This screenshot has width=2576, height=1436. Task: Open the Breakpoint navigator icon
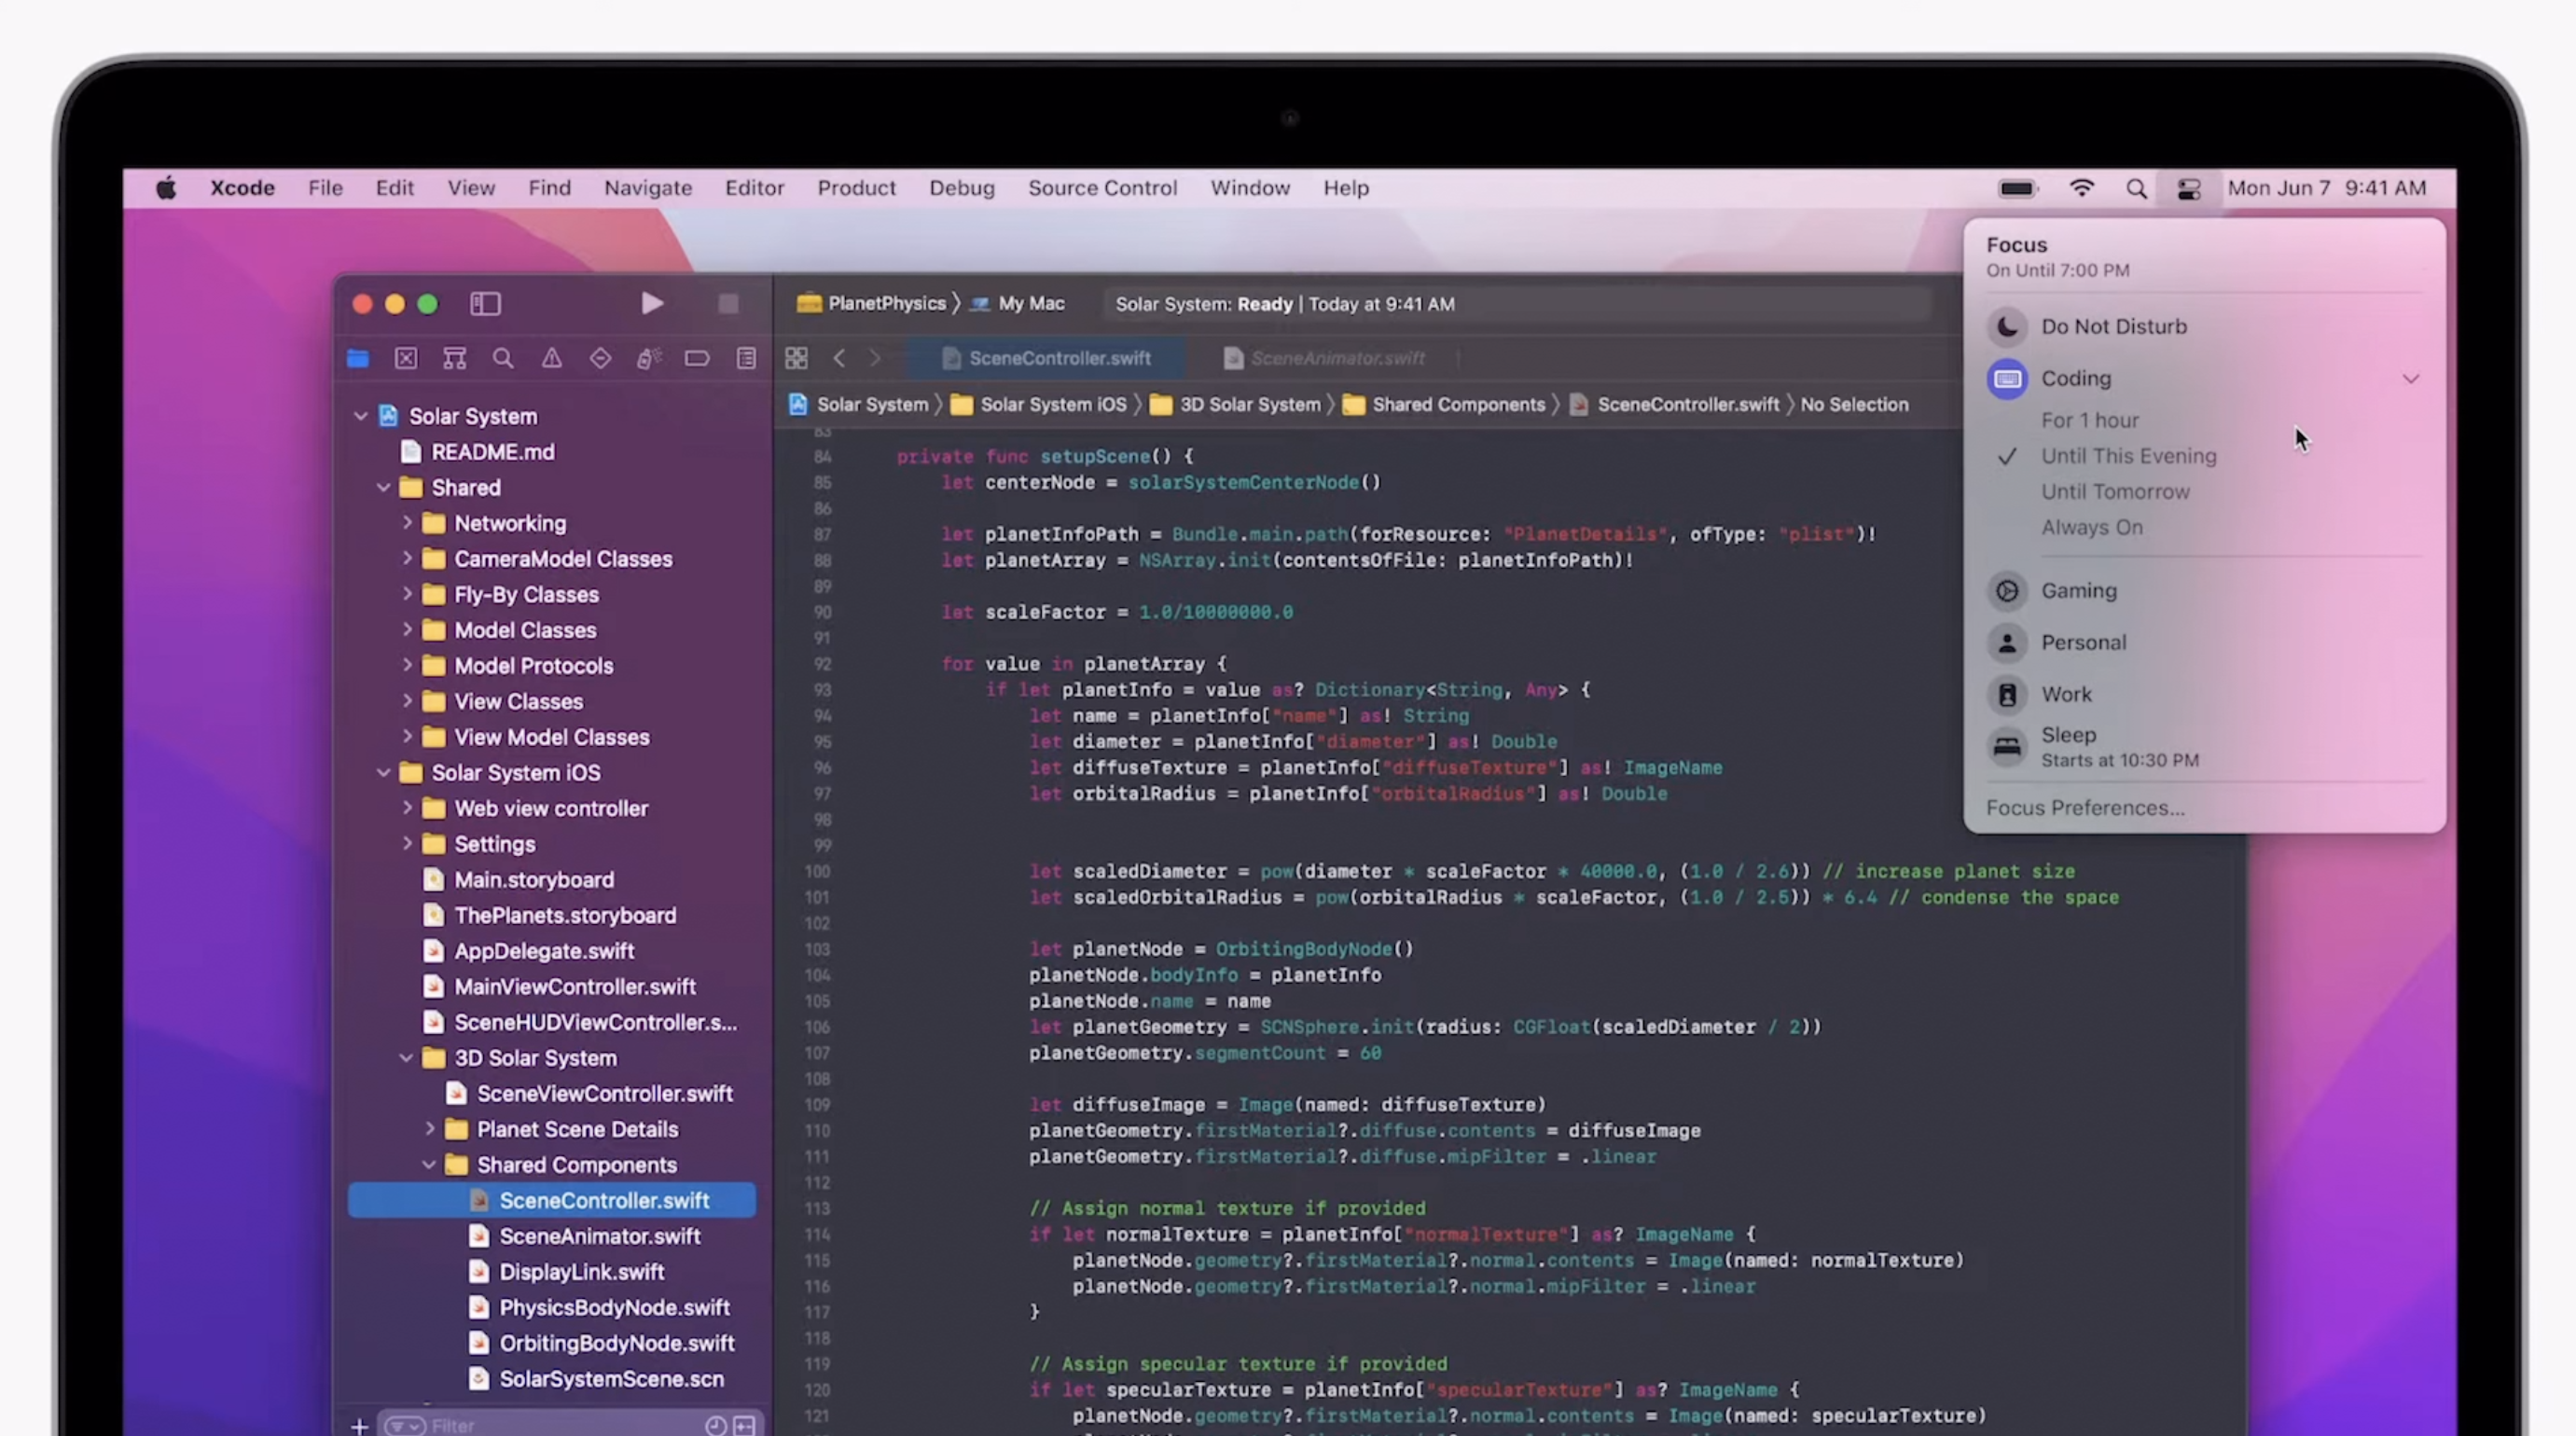[697, 359]
